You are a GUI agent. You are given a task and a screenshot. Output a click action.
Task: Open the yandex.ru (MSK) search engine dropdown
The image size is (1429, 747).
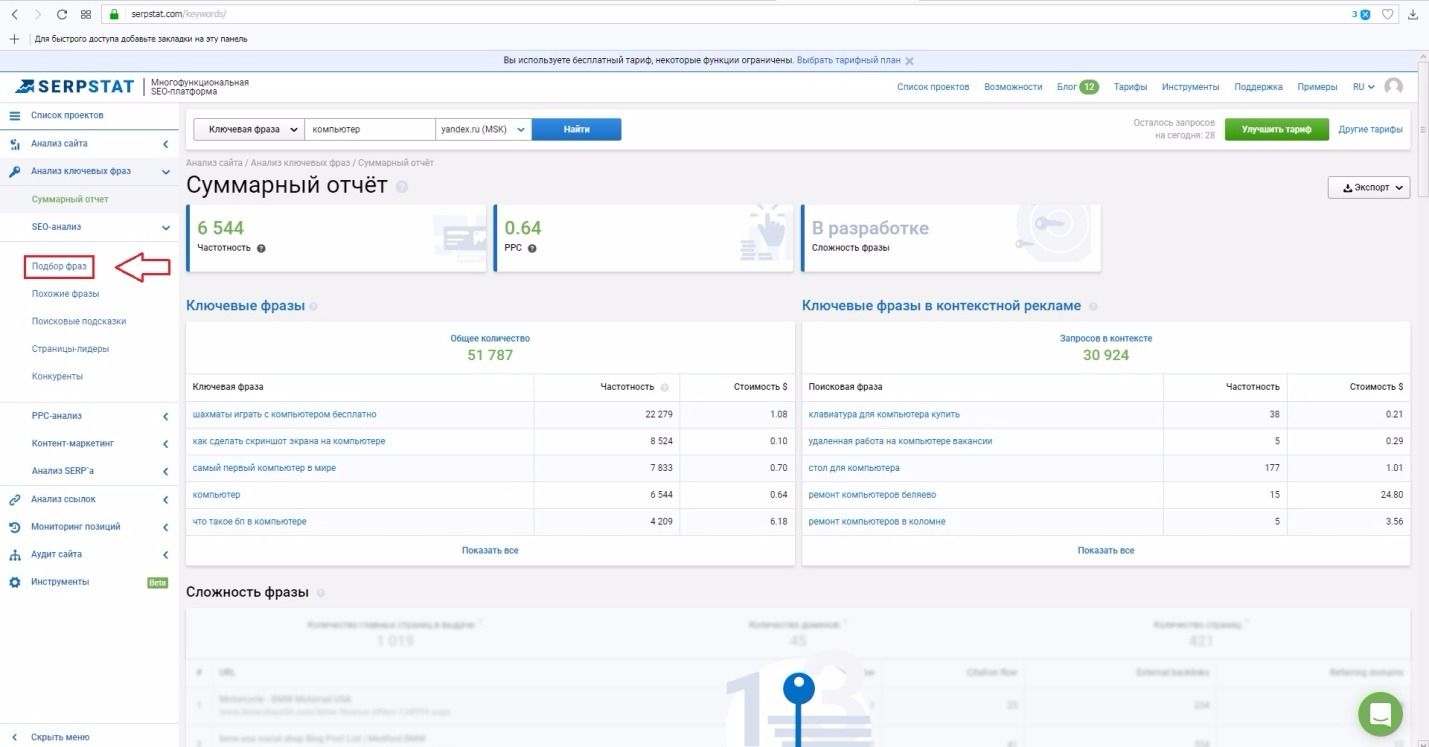483,129
